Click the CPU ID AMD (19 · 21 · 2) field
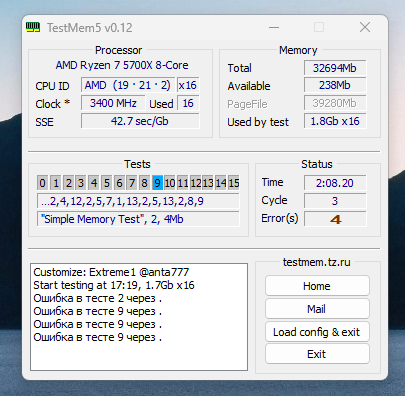 coord(128,85)
